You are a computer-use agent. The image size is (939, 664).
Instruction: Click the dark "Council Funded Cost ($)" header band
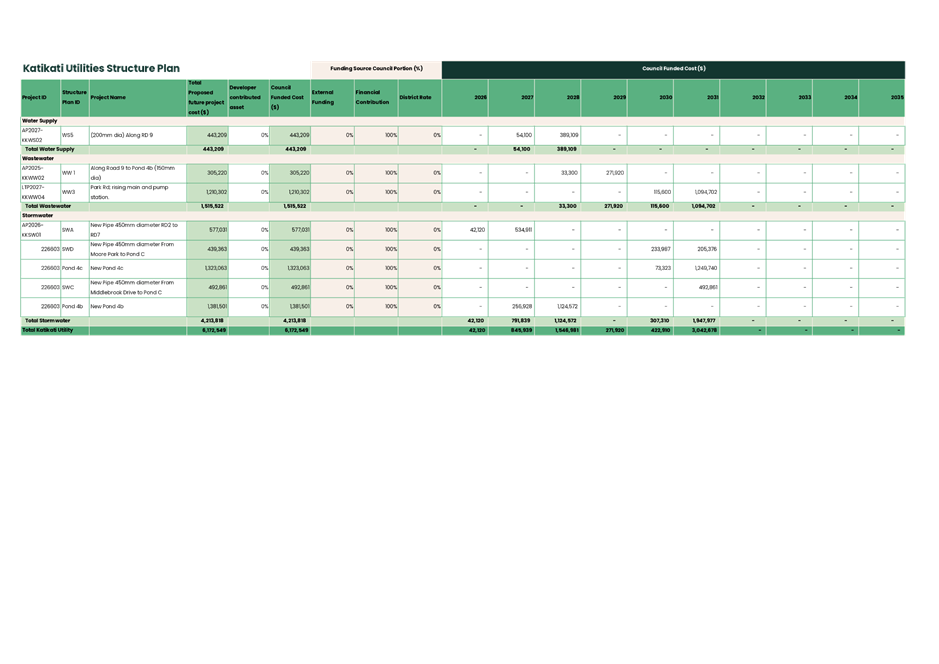pyautogui.click(x=674, y=70)
